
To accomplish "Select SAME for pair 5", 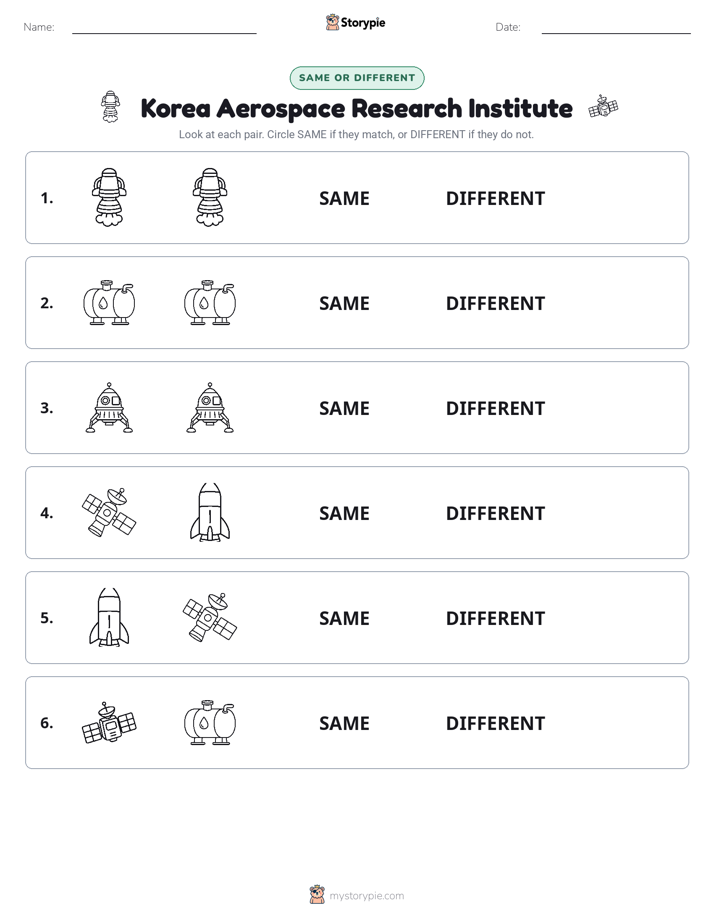I will (x=344, y=618).
